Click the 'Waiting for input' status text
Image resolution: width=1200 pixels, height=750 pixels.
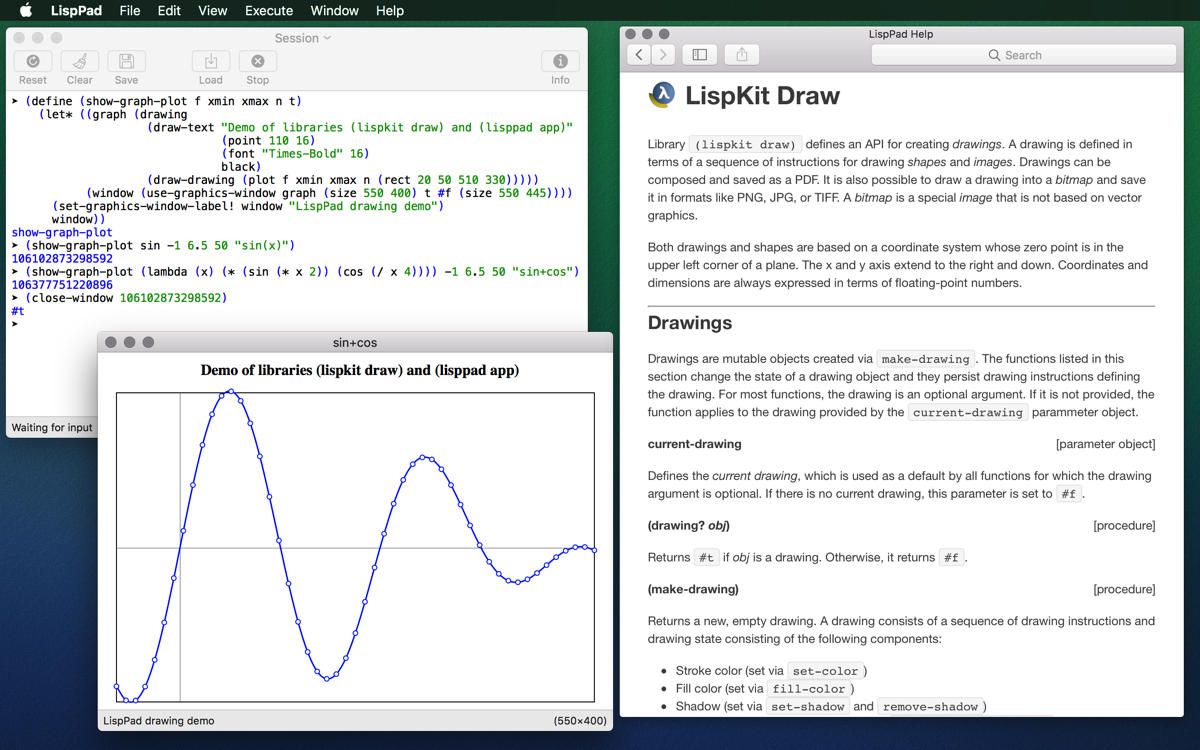click(x=52, y=427)
